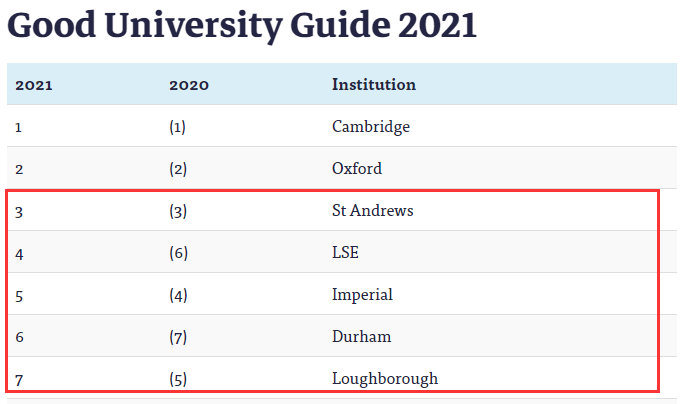Click the Imperial institution name
This screenshot has width=683, height=404.
point(362,295)
